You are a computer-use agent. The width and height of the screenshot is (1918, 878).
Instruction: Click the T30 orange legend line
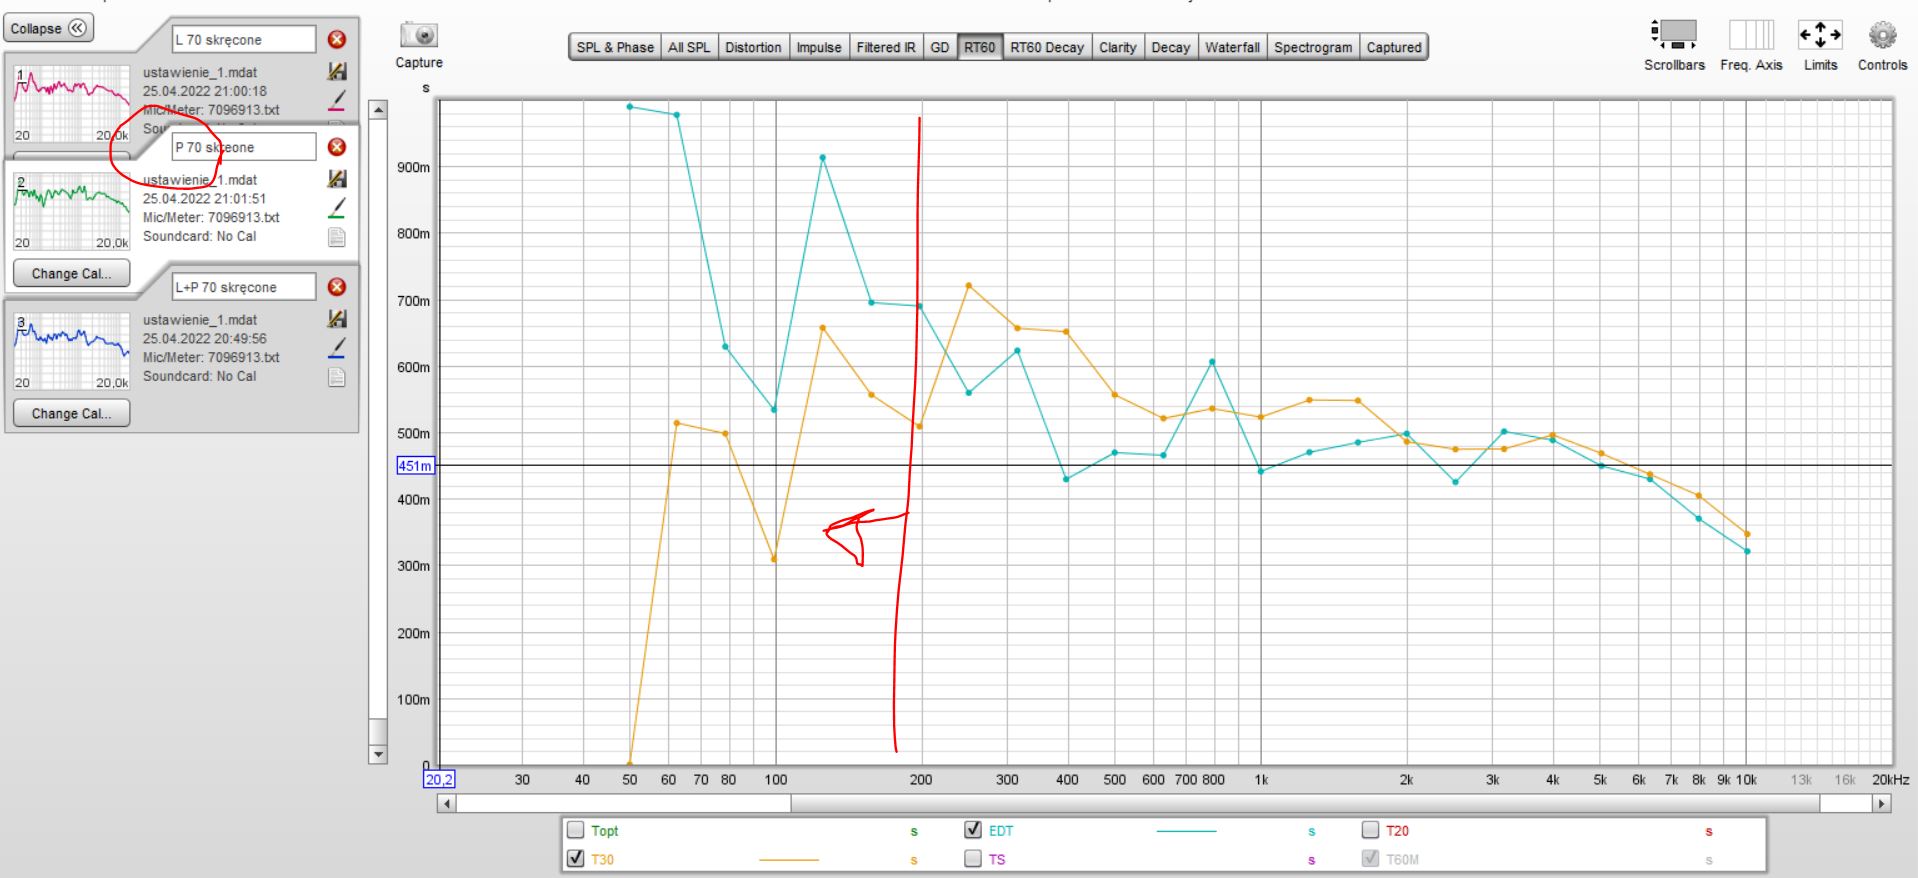(789, 859)
